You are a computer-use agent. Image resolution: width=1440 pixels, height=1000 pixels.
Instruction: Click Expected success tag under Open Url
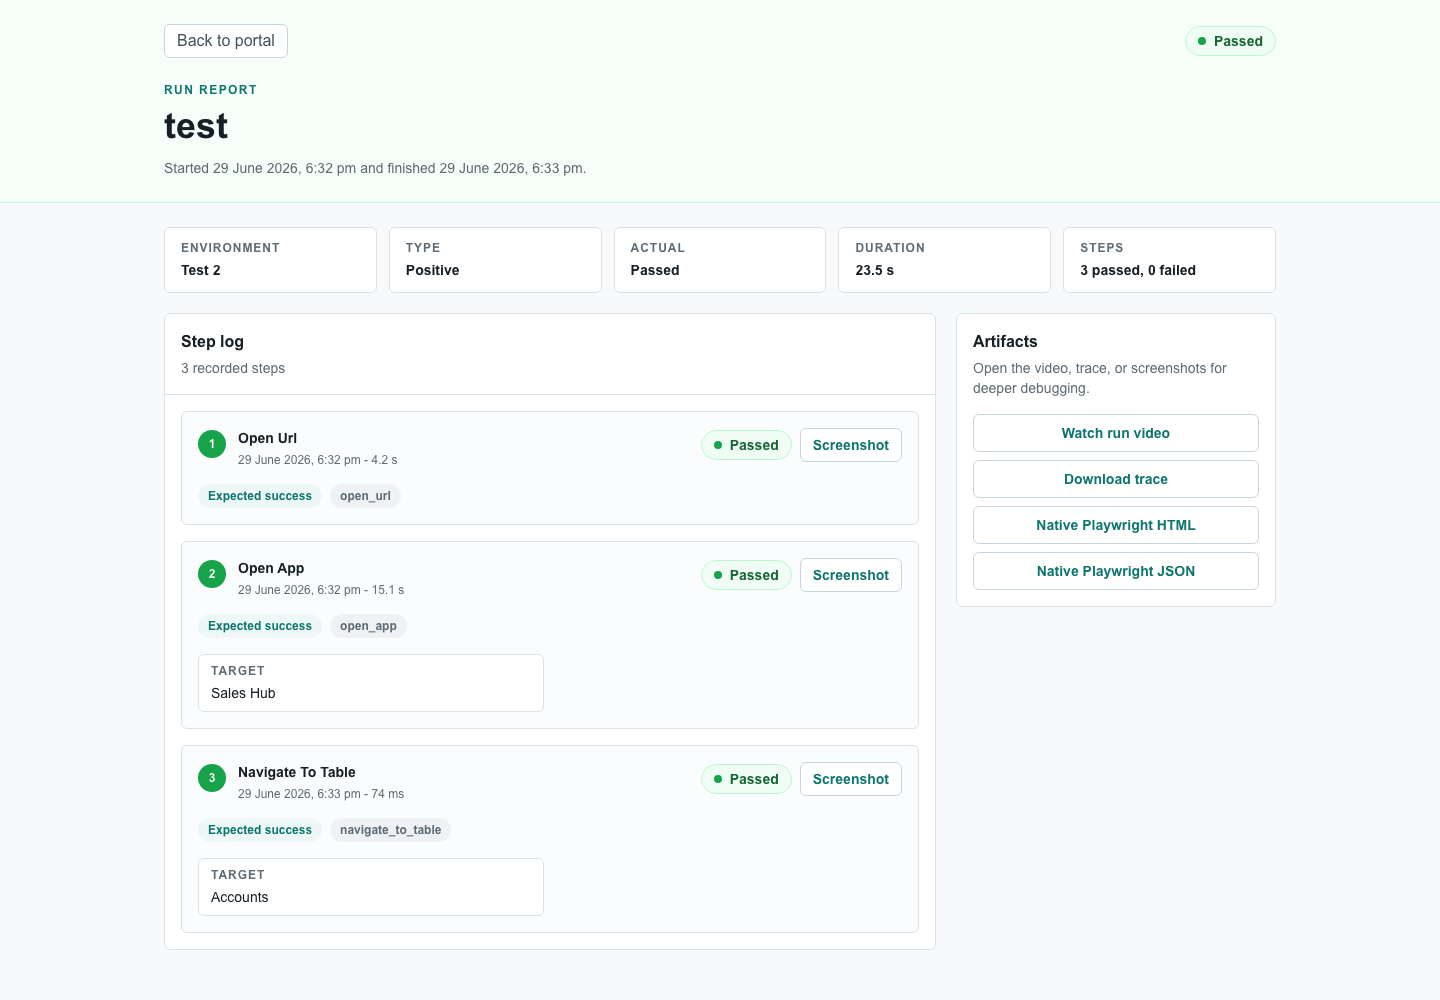point(260,496)
